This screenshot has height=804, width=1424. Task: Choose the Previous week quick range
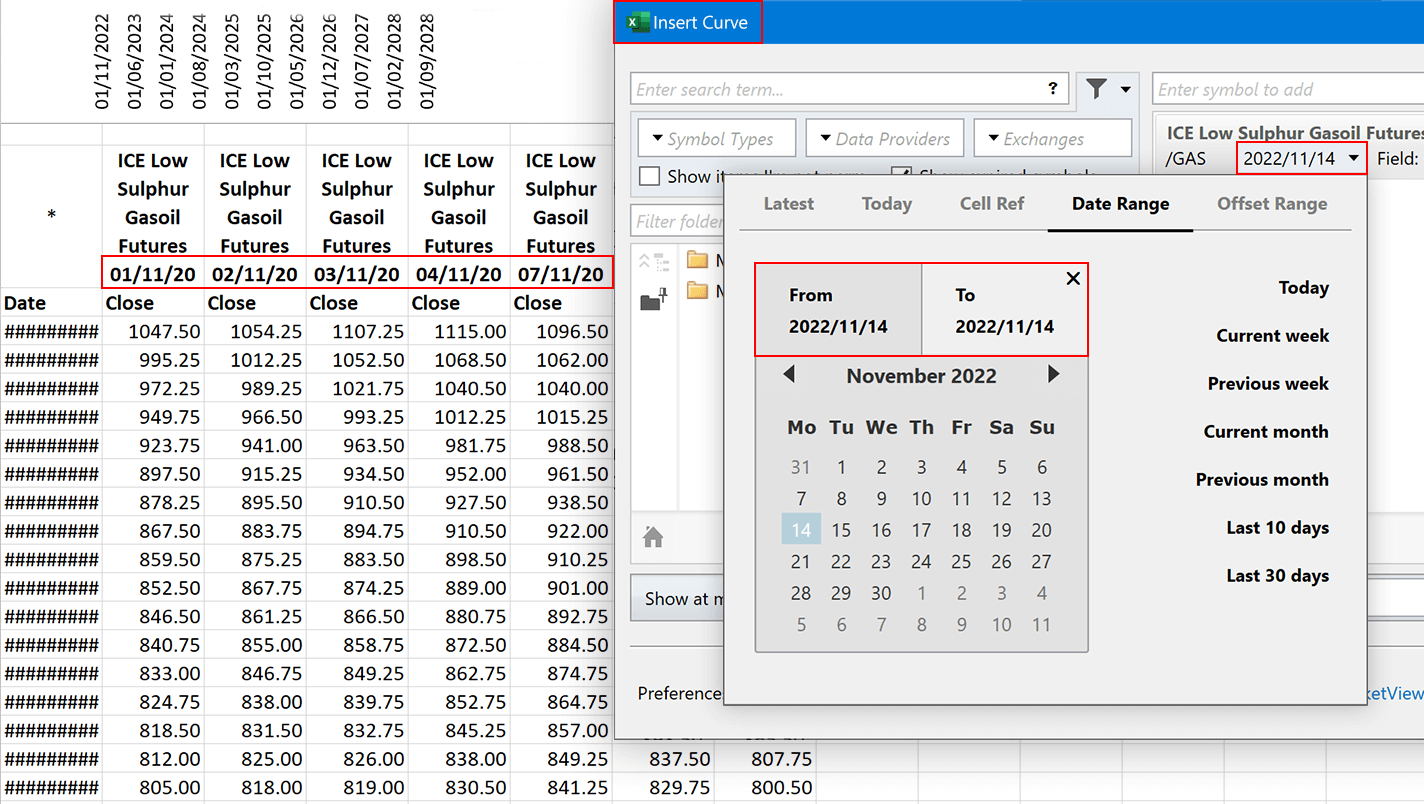(1268, 384)
